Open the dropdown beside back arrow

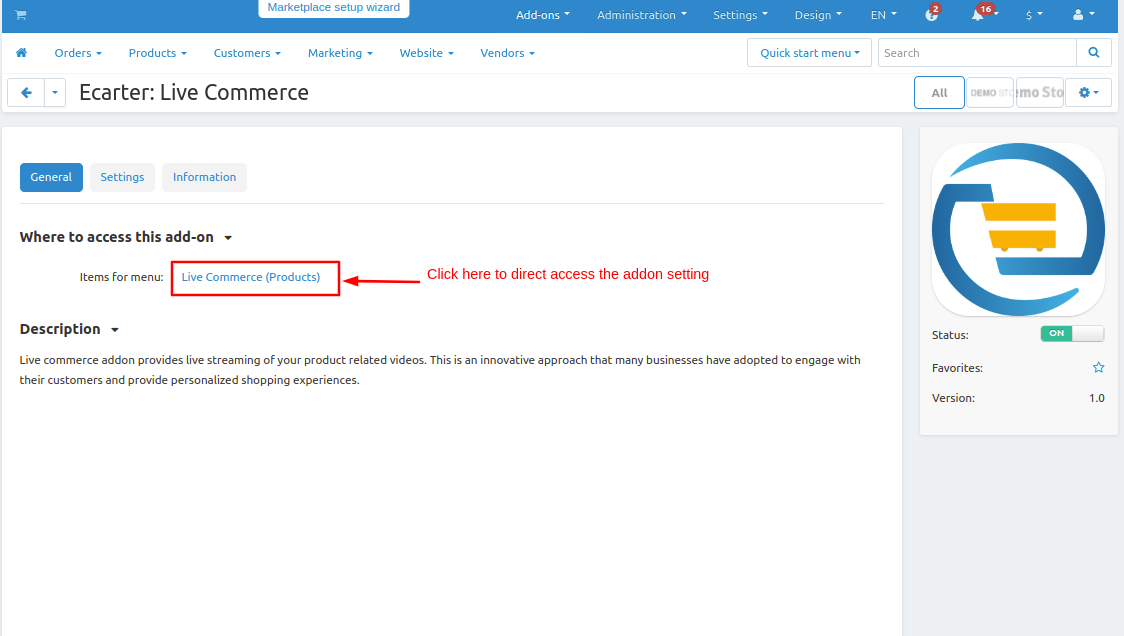(55, 92)
